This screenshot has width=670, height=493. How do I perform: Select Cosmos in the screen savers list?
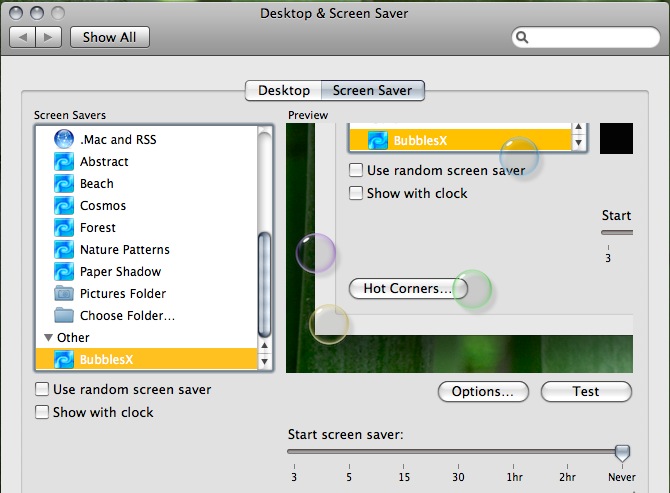tap(147, 205)
